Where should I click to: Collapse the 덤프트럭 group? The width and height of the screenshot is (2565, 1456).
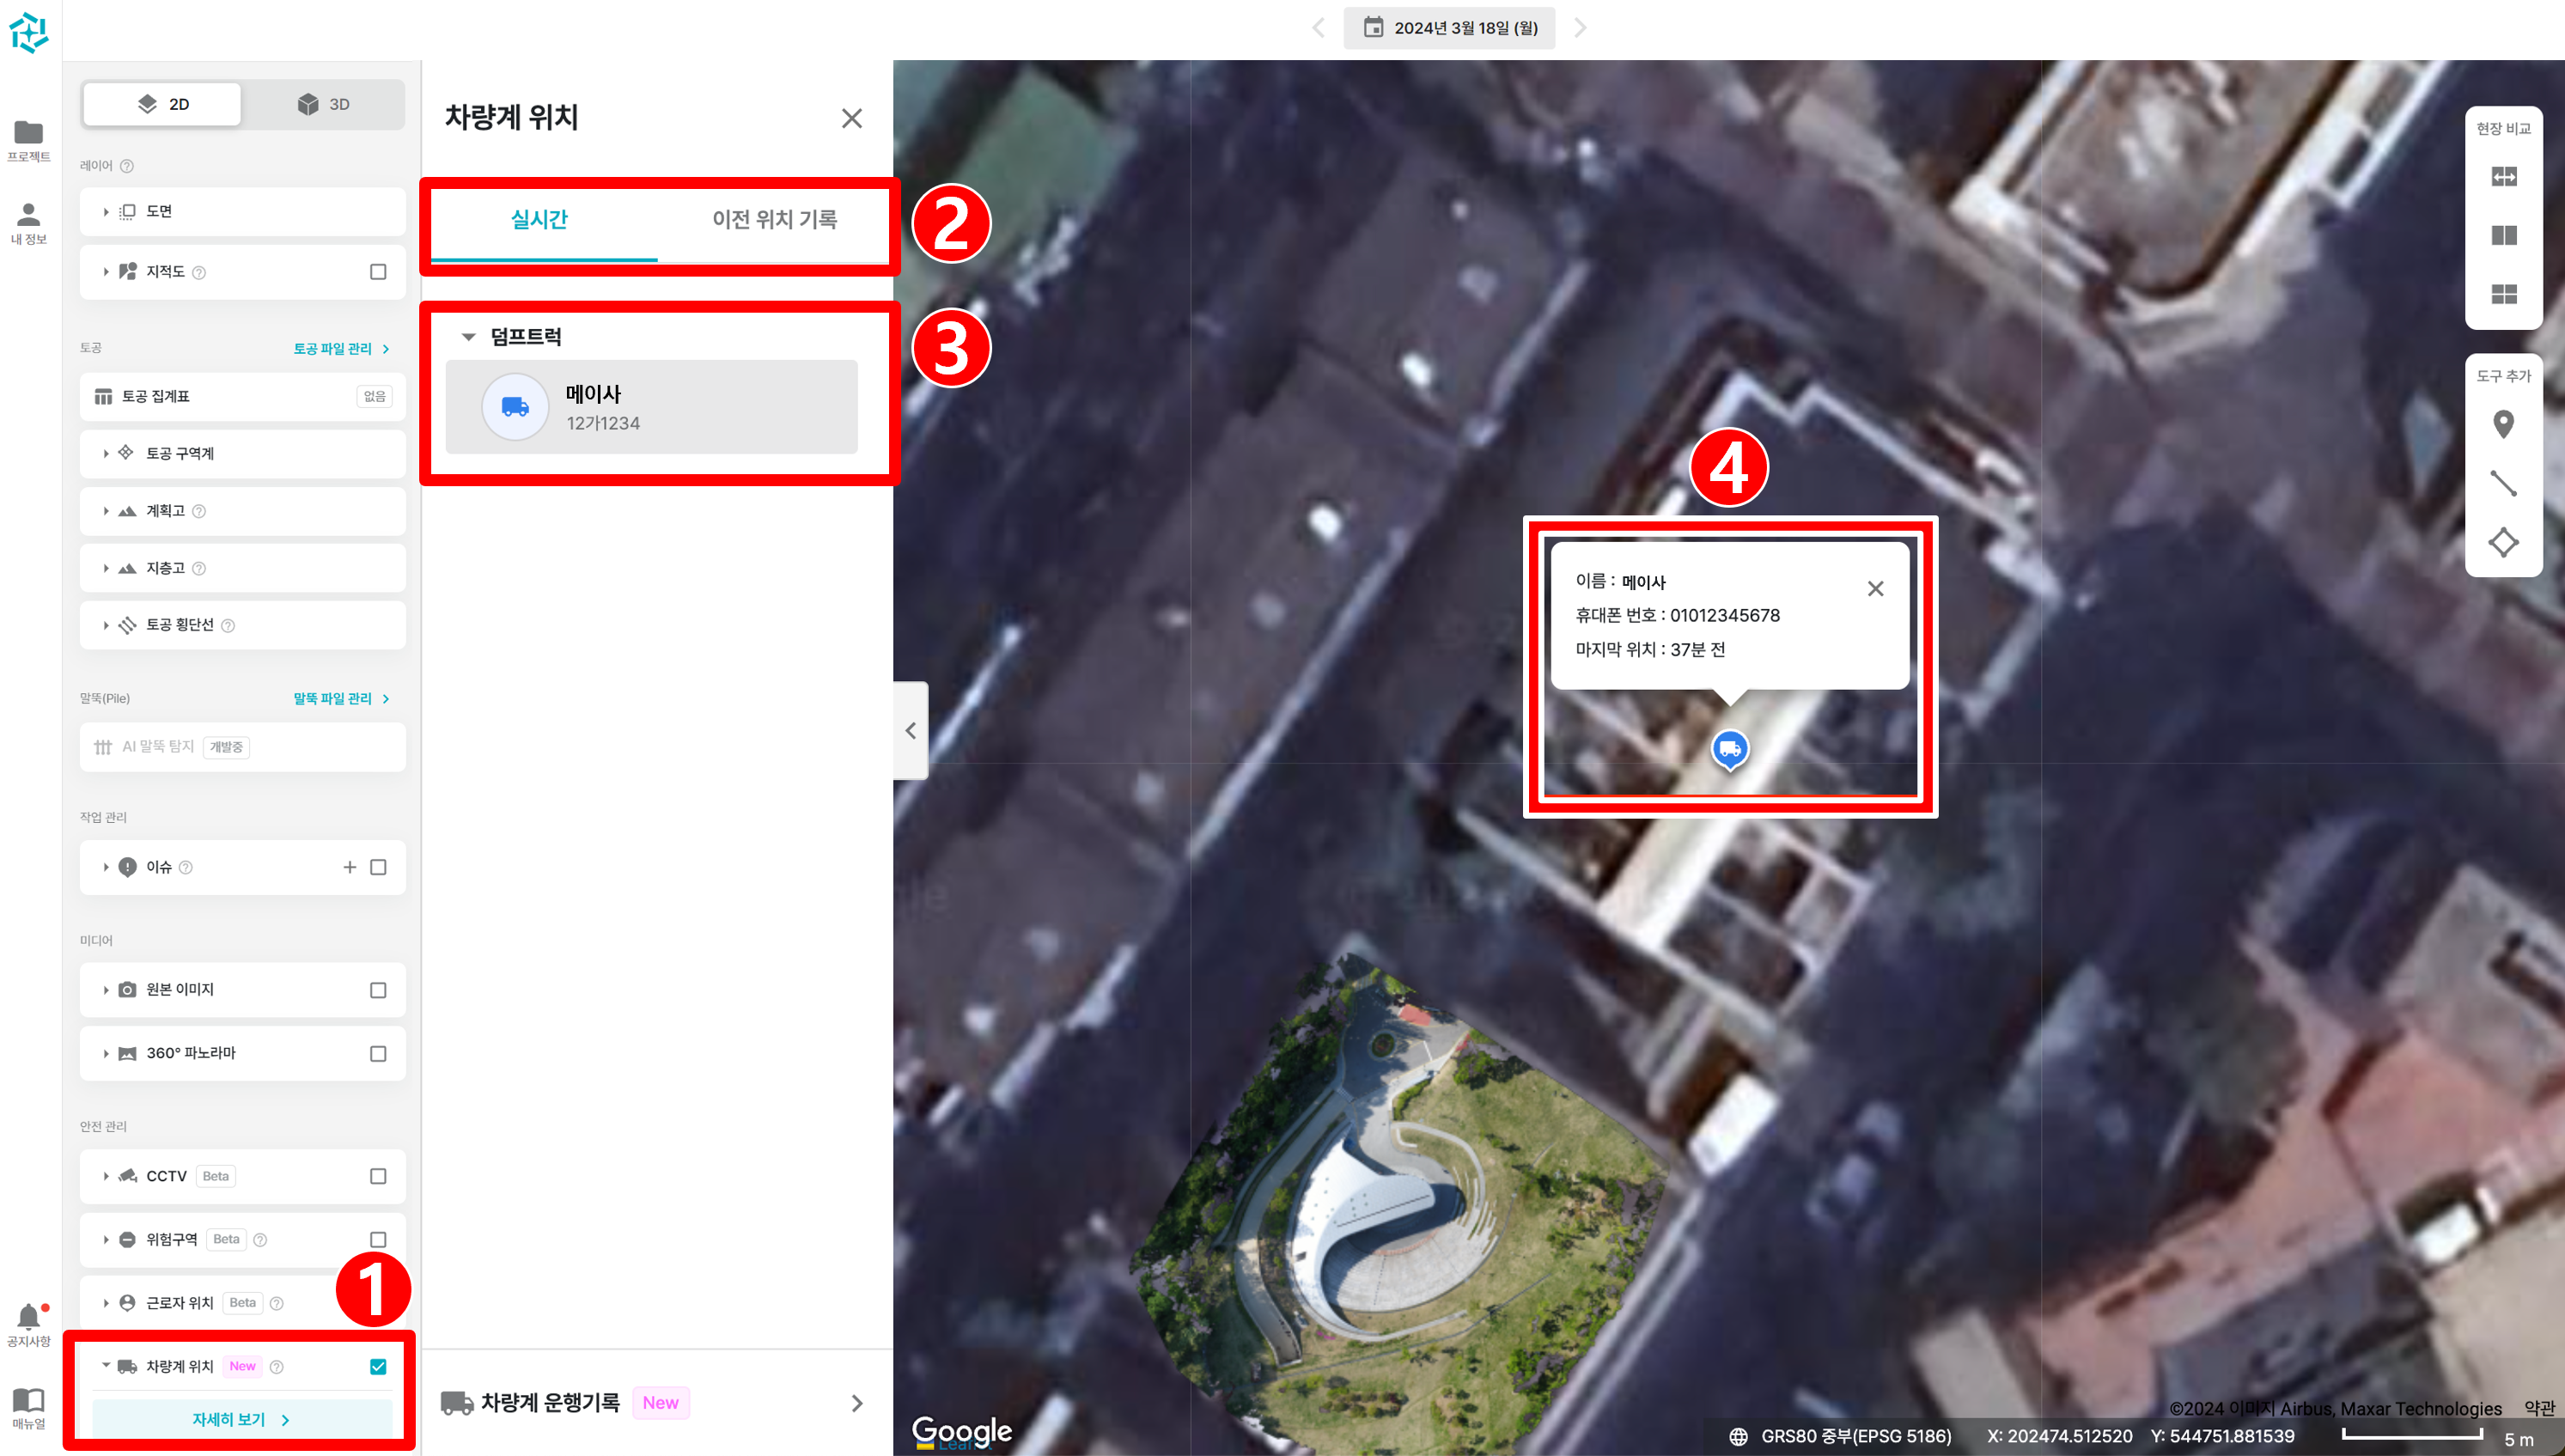[468, 337]
